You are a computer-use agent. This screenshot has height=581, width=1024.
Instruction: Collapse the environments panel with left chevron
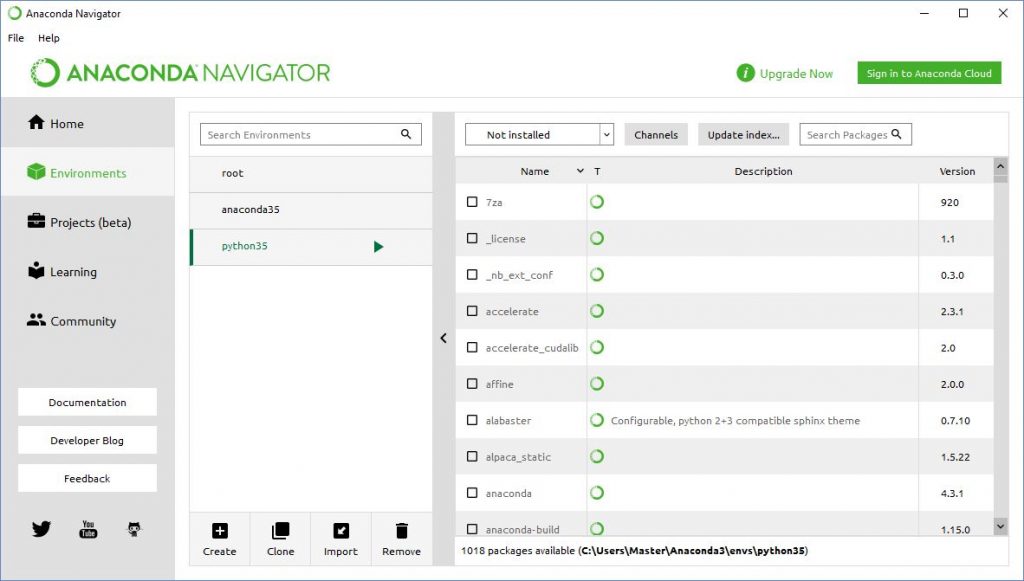pyautogui.click(x=444, y=338)
